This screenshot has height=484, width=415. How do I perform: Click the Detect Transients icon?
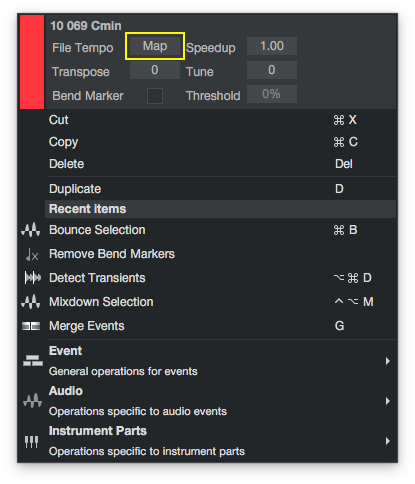(x=32, y=278)
